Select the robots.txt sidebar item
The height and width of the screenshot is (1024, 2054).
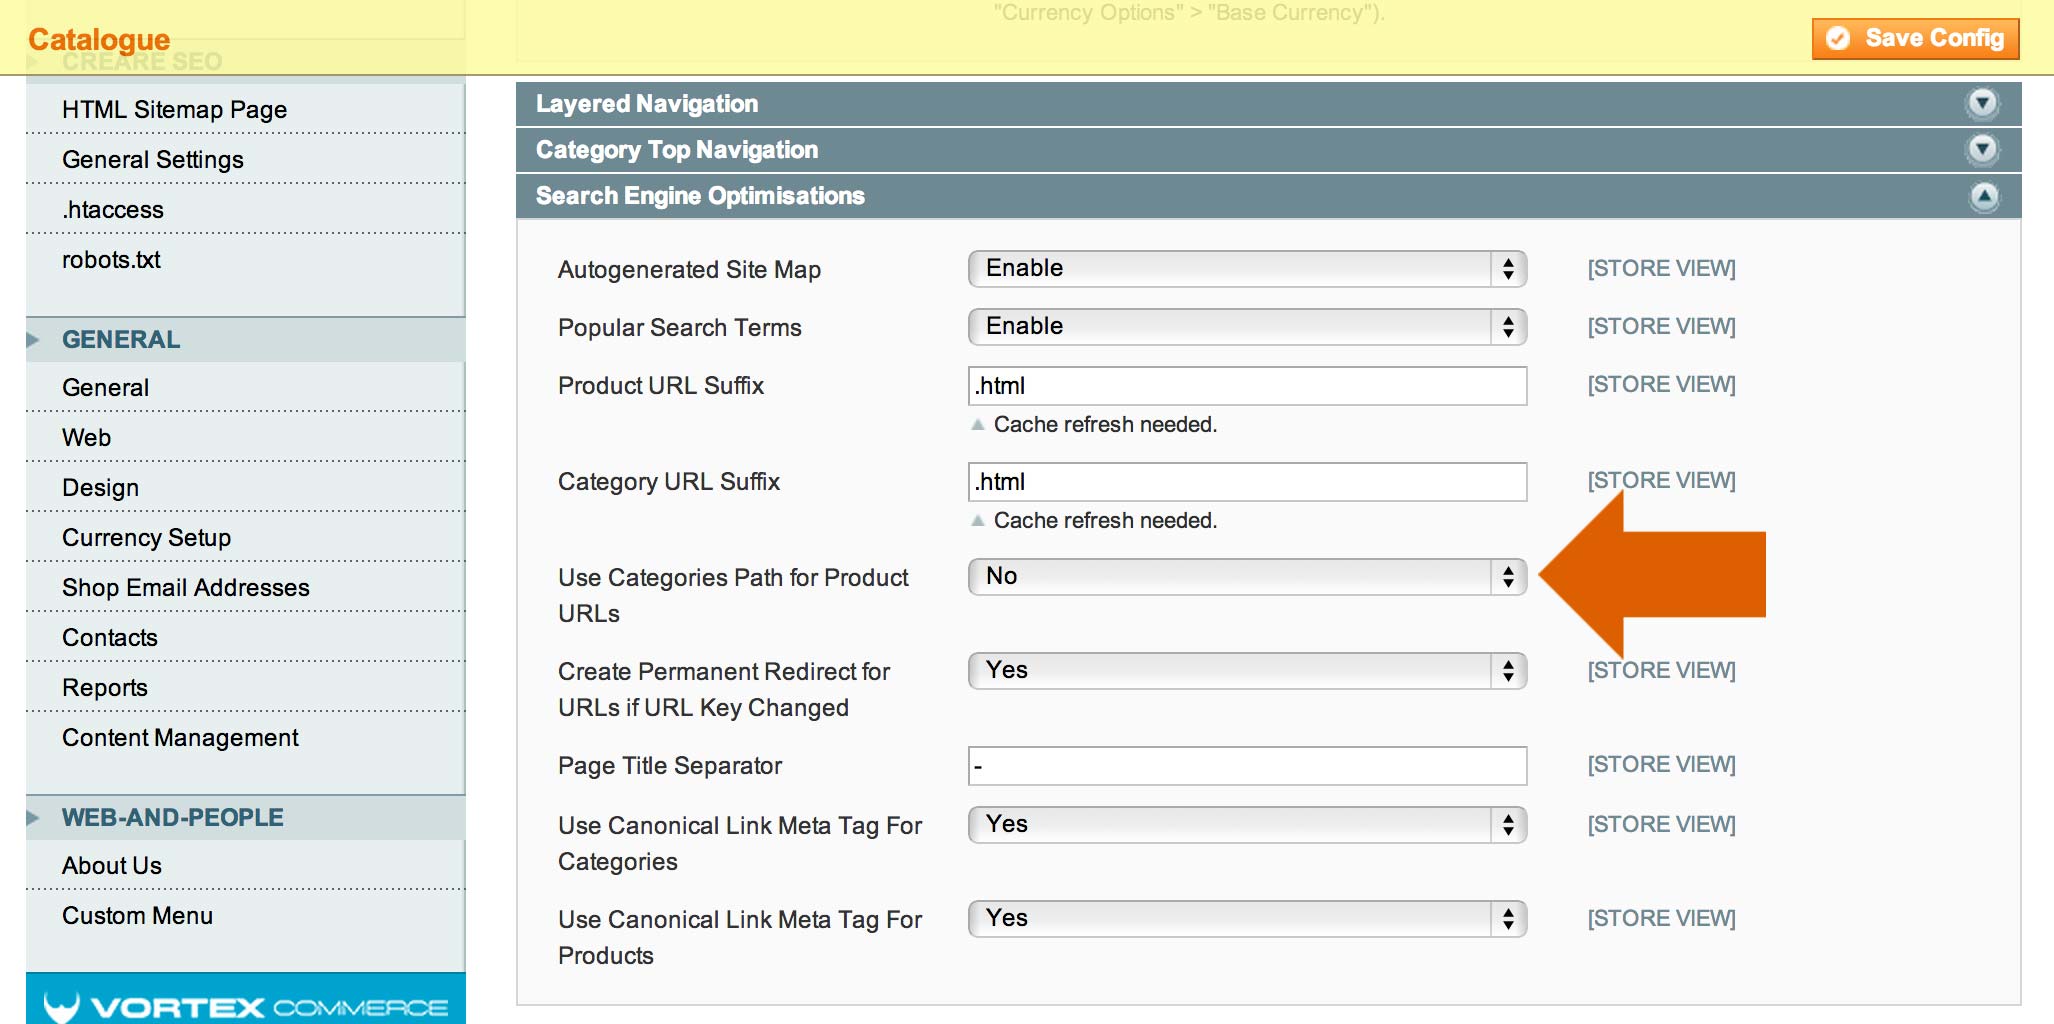coord(246,259)
